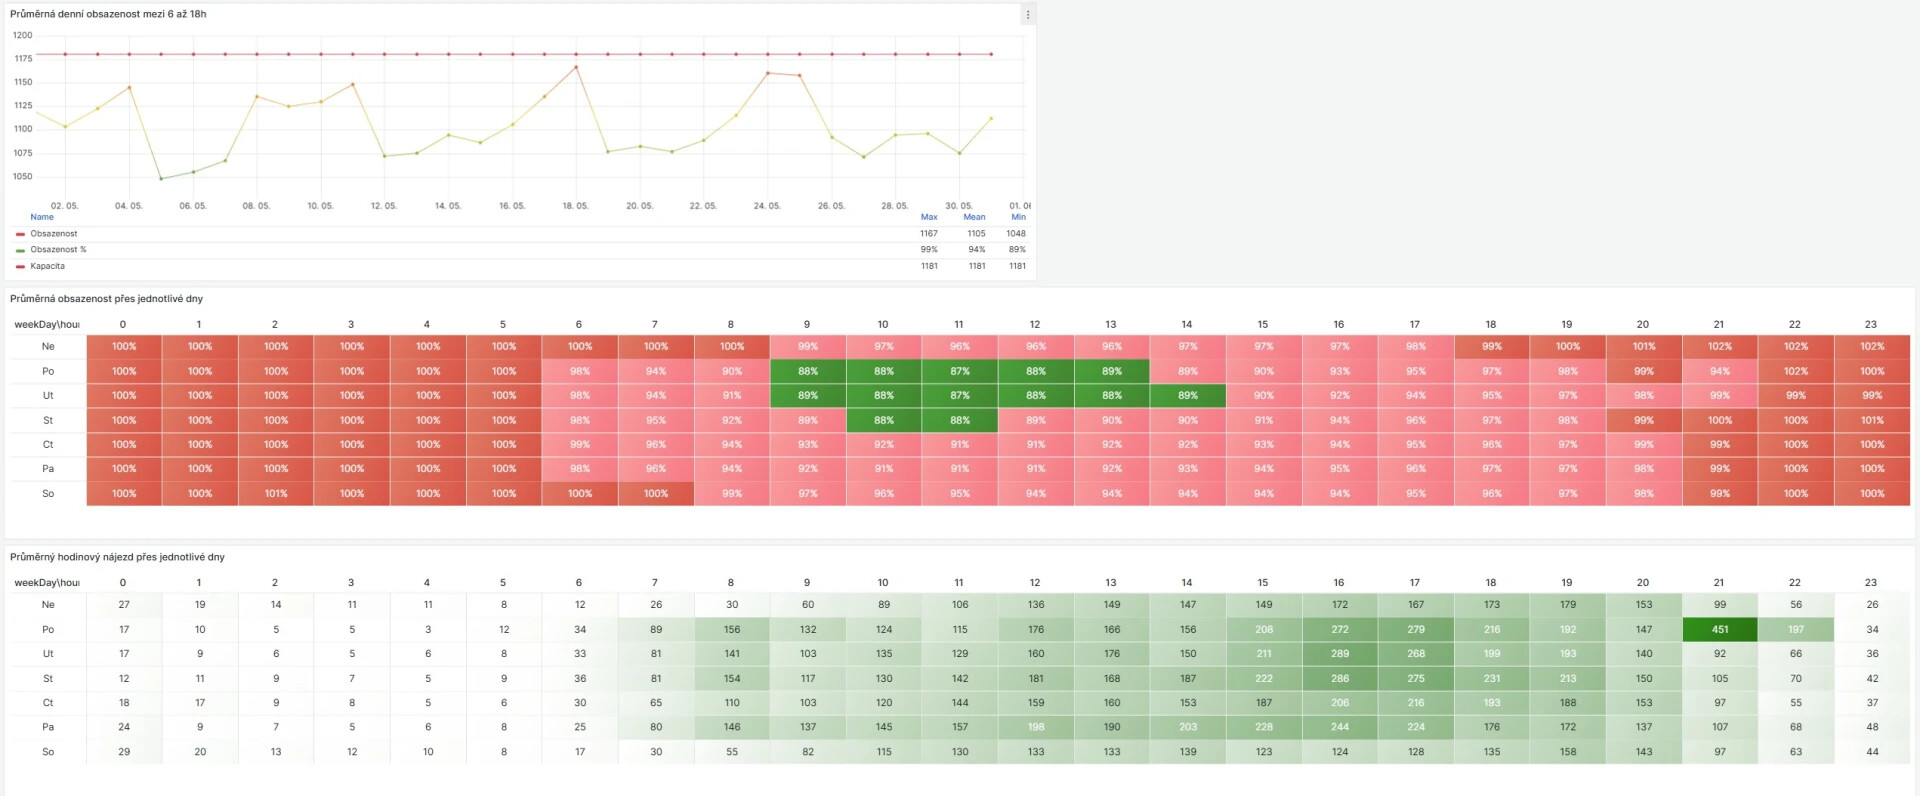Screen dimensions: 1920x796
Task: Click the green Obsazenost % legend color marker
Action: click(x=20, y=250)
